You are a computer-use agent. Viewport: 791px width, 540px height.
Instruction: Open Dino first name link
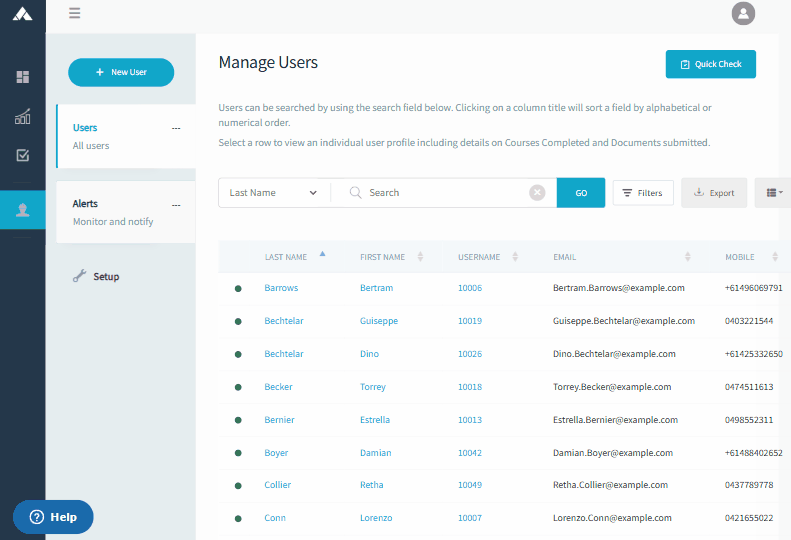click(x=369, y=354)
